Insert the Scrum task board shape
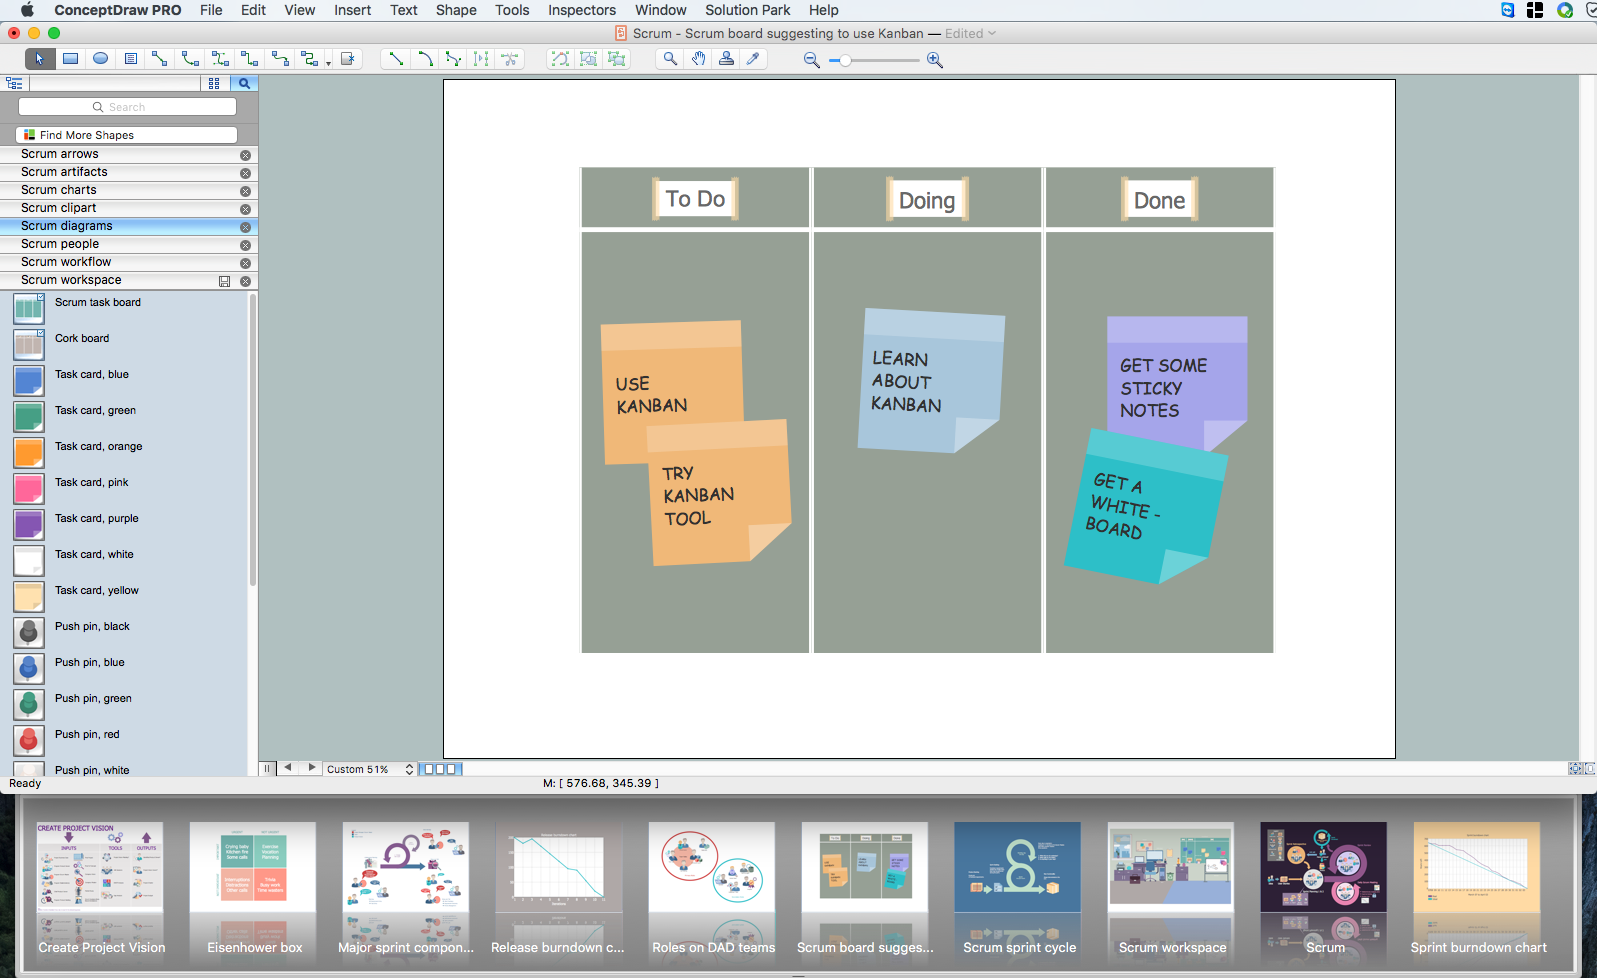Screen dimensions: 1597x978 [29, 309]
